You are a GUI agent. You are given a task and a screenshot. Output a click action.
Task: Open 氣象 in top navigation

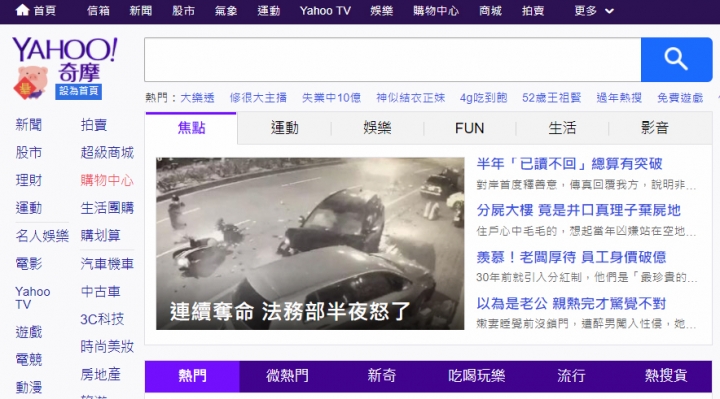[226, 11]
